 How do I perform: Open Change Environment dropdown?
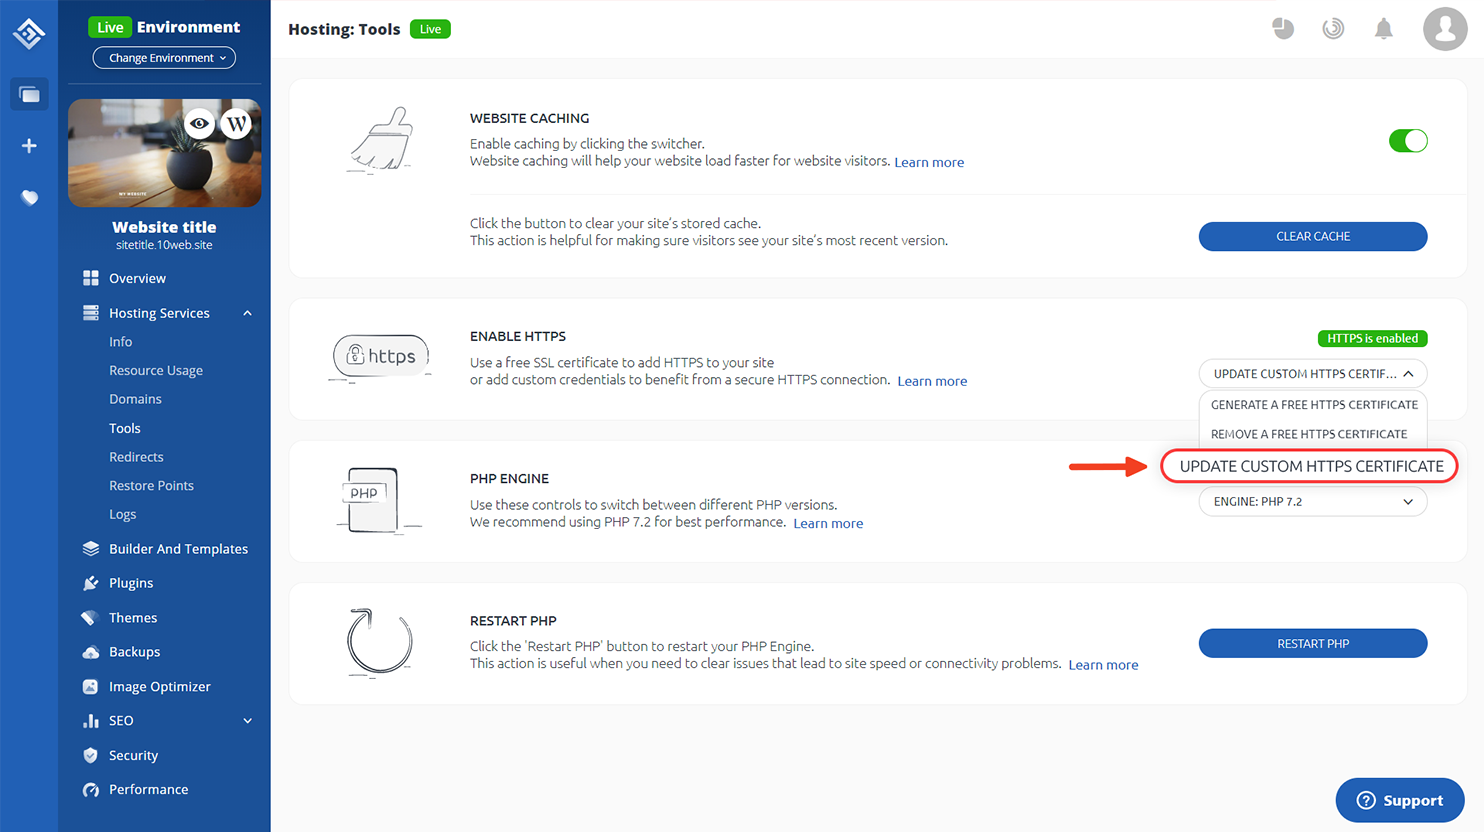[165, 58]
